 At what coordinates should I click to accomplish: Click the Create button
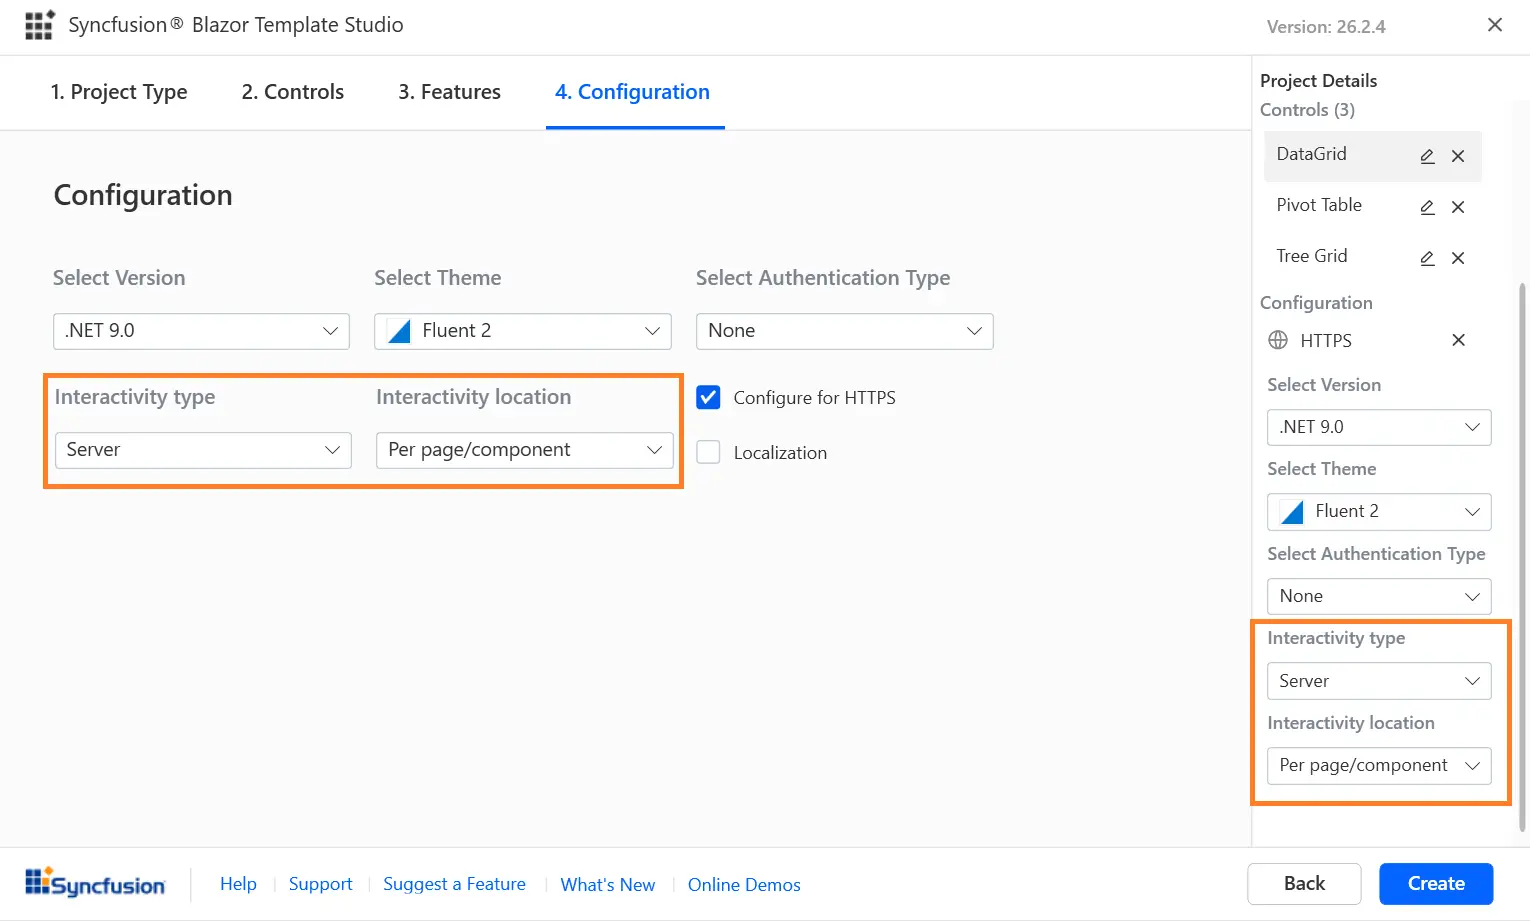(x=1435, y=883)
